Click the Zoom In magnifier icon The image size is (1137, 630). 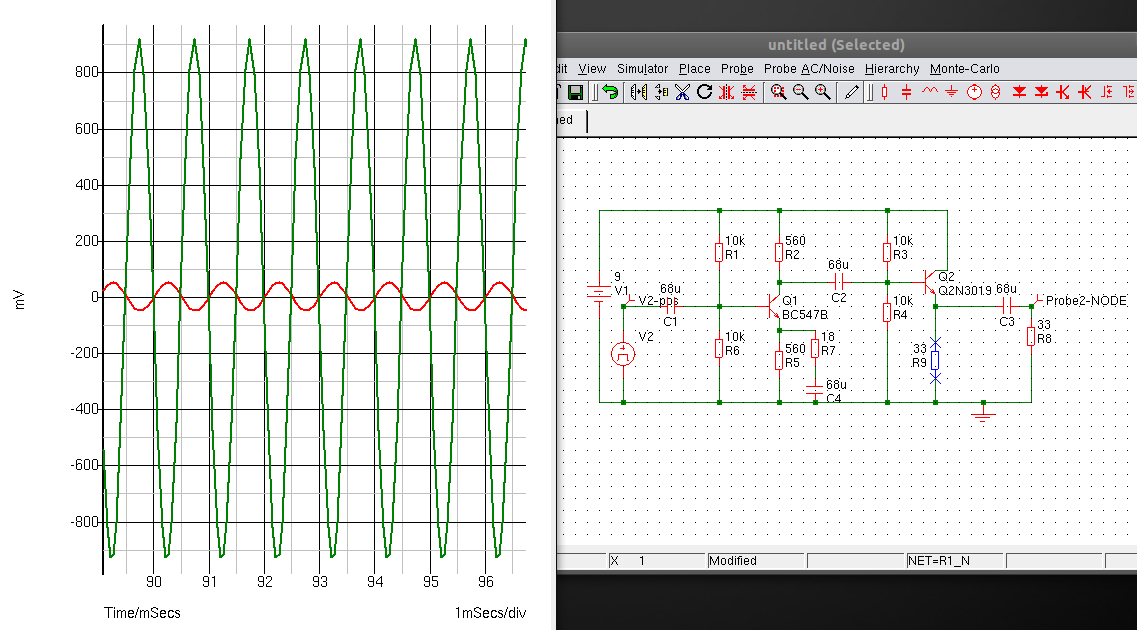[822, 92]
